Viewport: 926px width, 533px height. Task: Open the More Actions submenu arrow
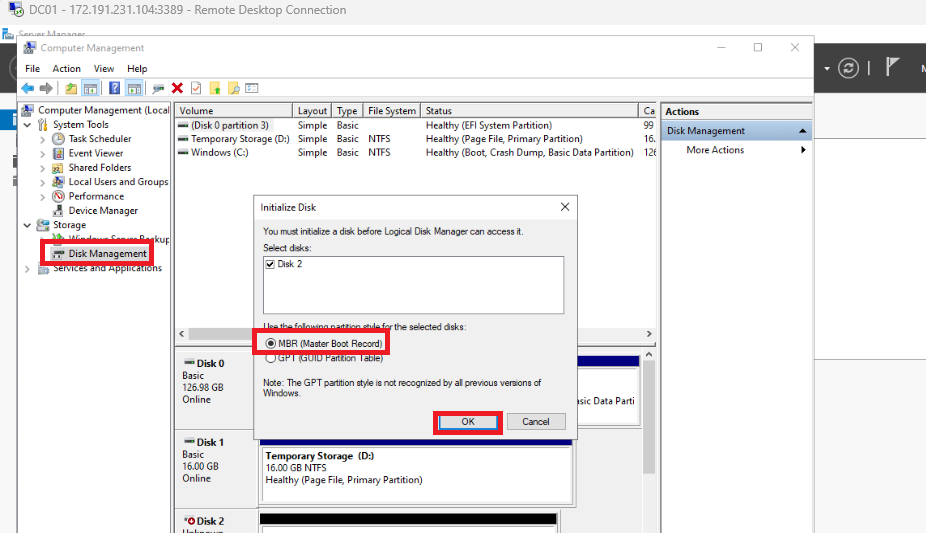coord(803,150)
